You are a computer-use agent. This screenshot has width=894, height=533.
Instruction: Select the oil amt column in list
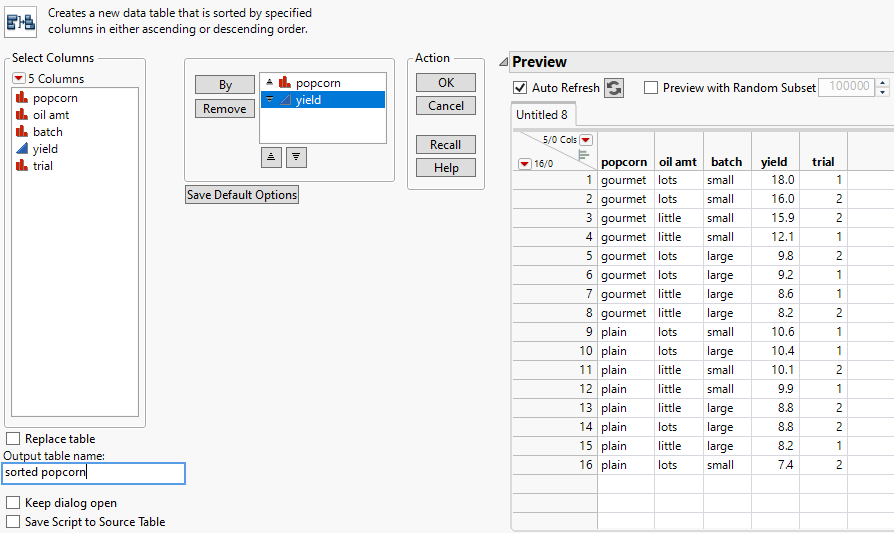click(x=51, y=115)
